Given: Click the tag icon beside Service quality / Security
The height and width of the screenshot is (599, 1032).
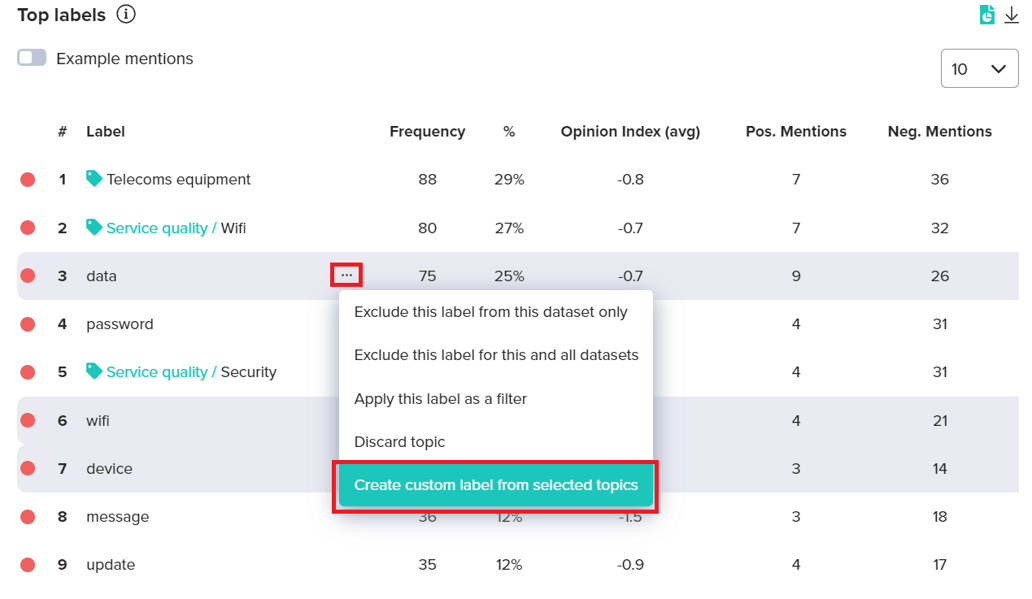Looking at the screenshot, I should click(94, 371).
